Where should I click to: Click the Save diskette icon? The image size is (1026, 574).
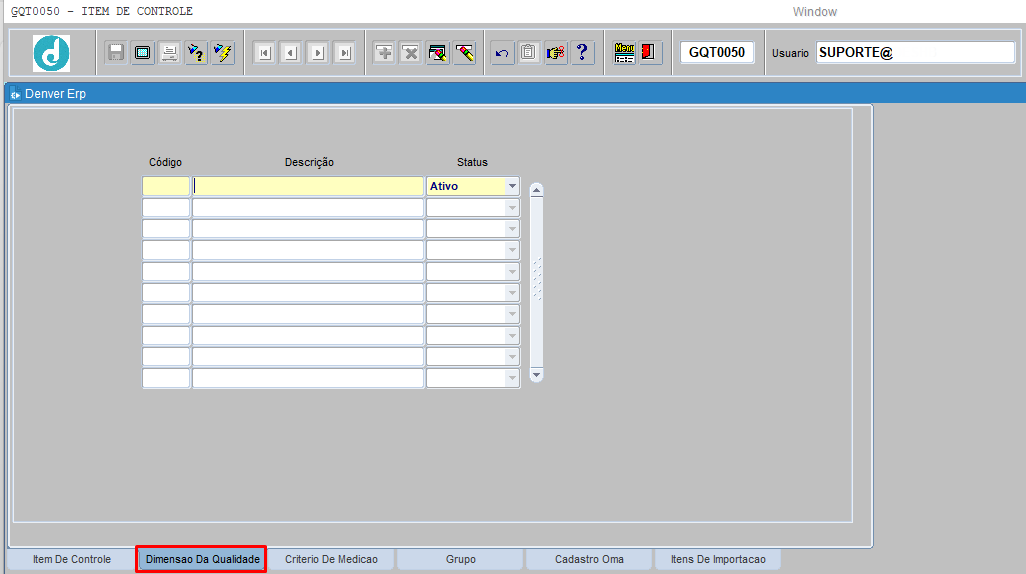116,53
